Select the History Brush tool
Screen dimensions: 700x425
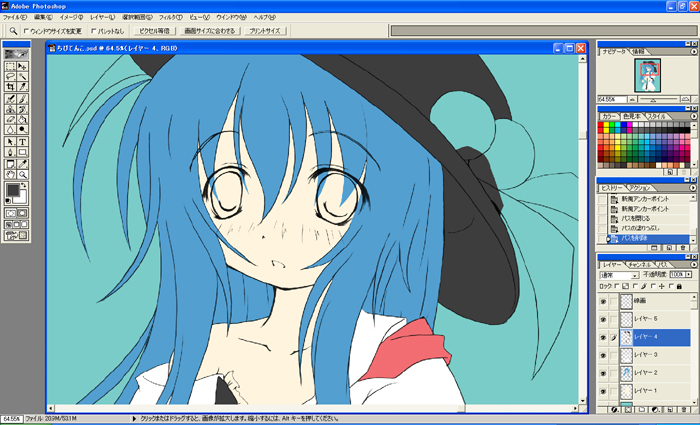[x=22, y=109]
